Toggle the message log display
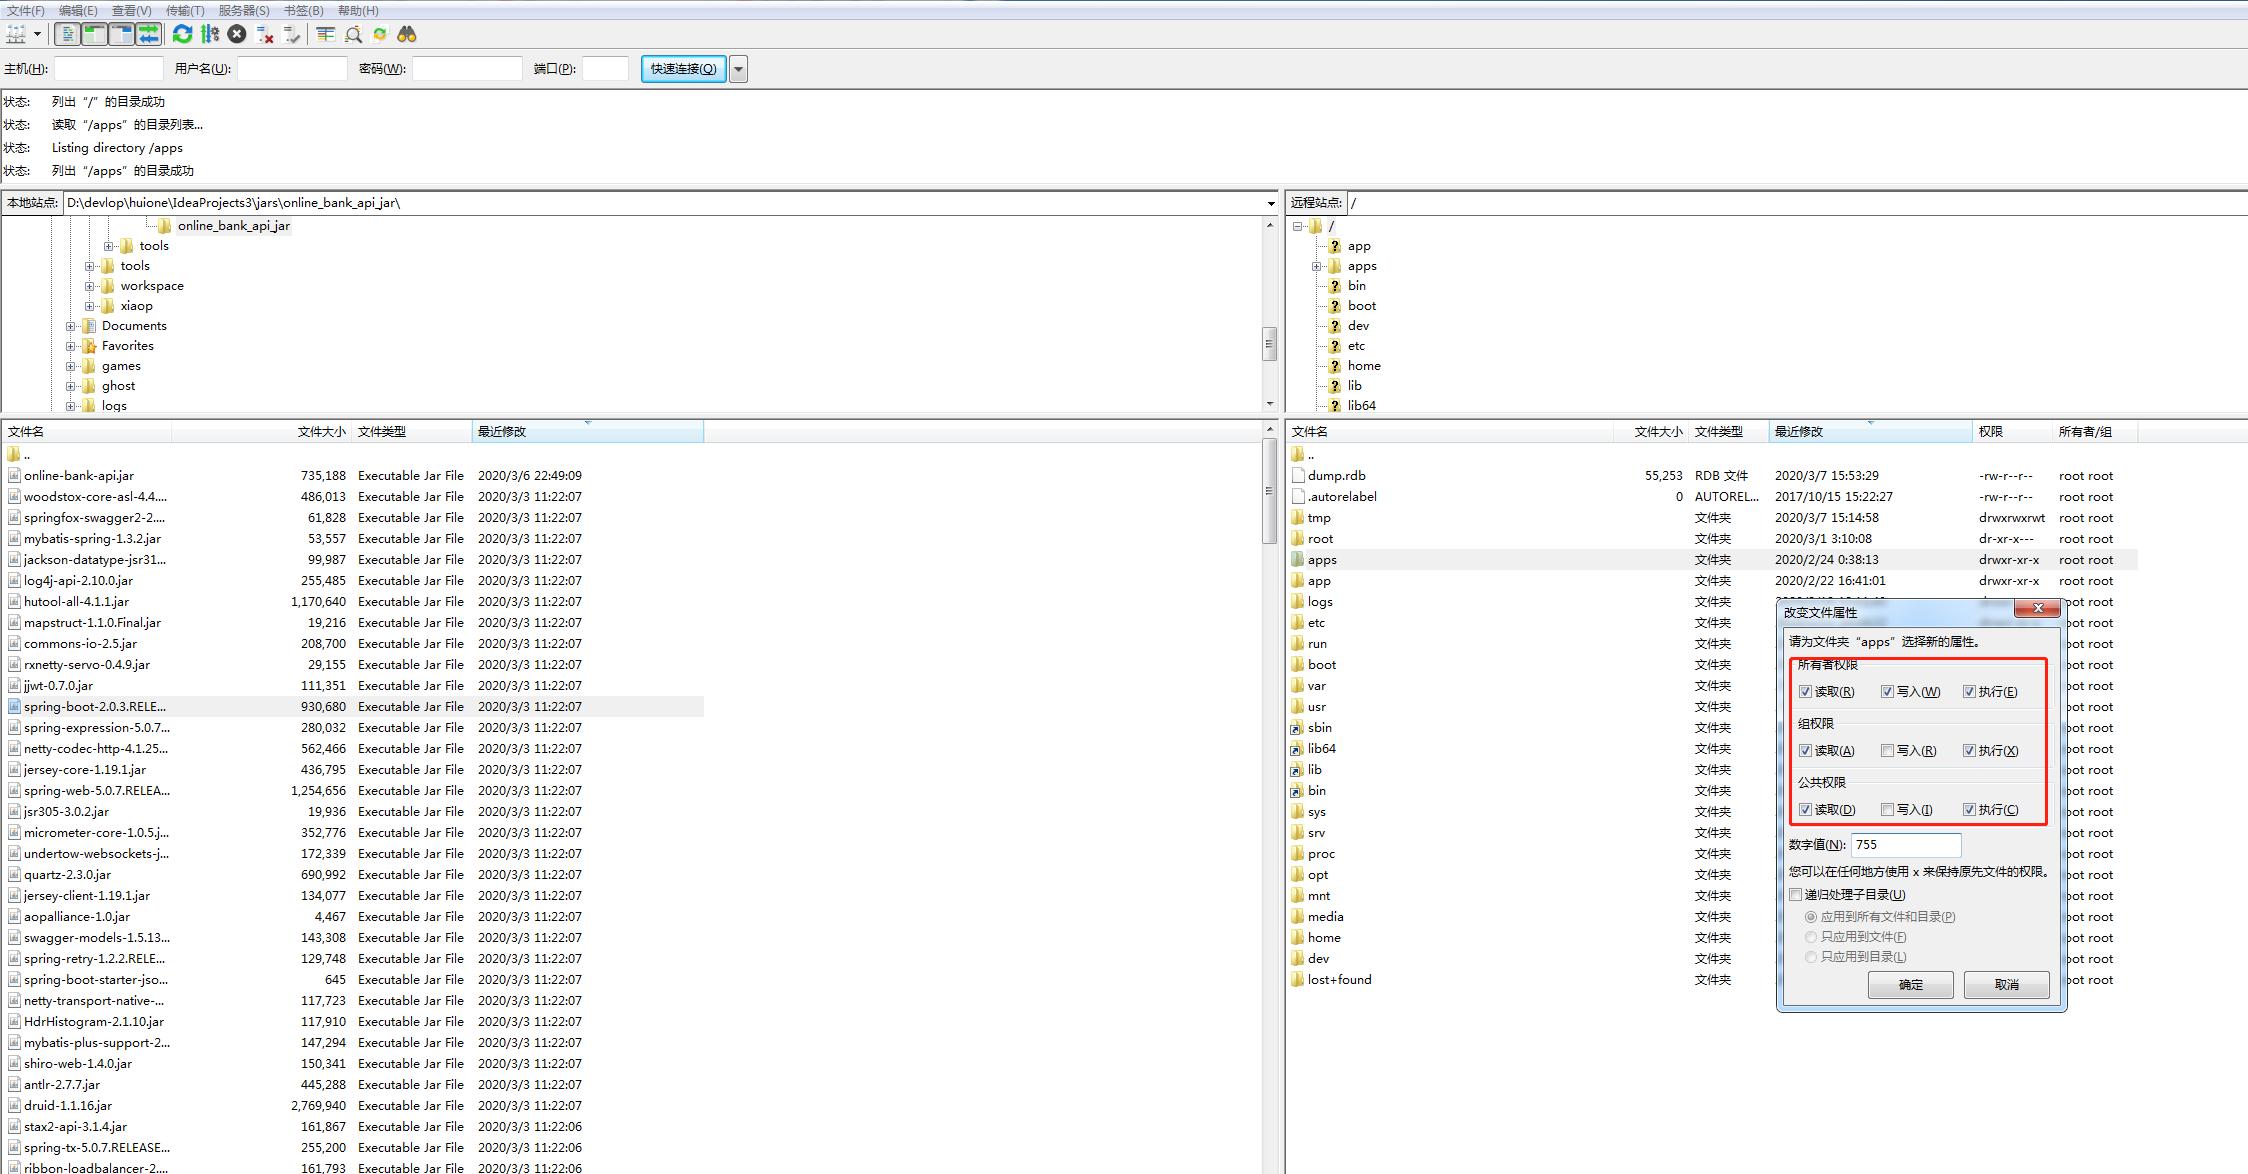 (66, 34)
